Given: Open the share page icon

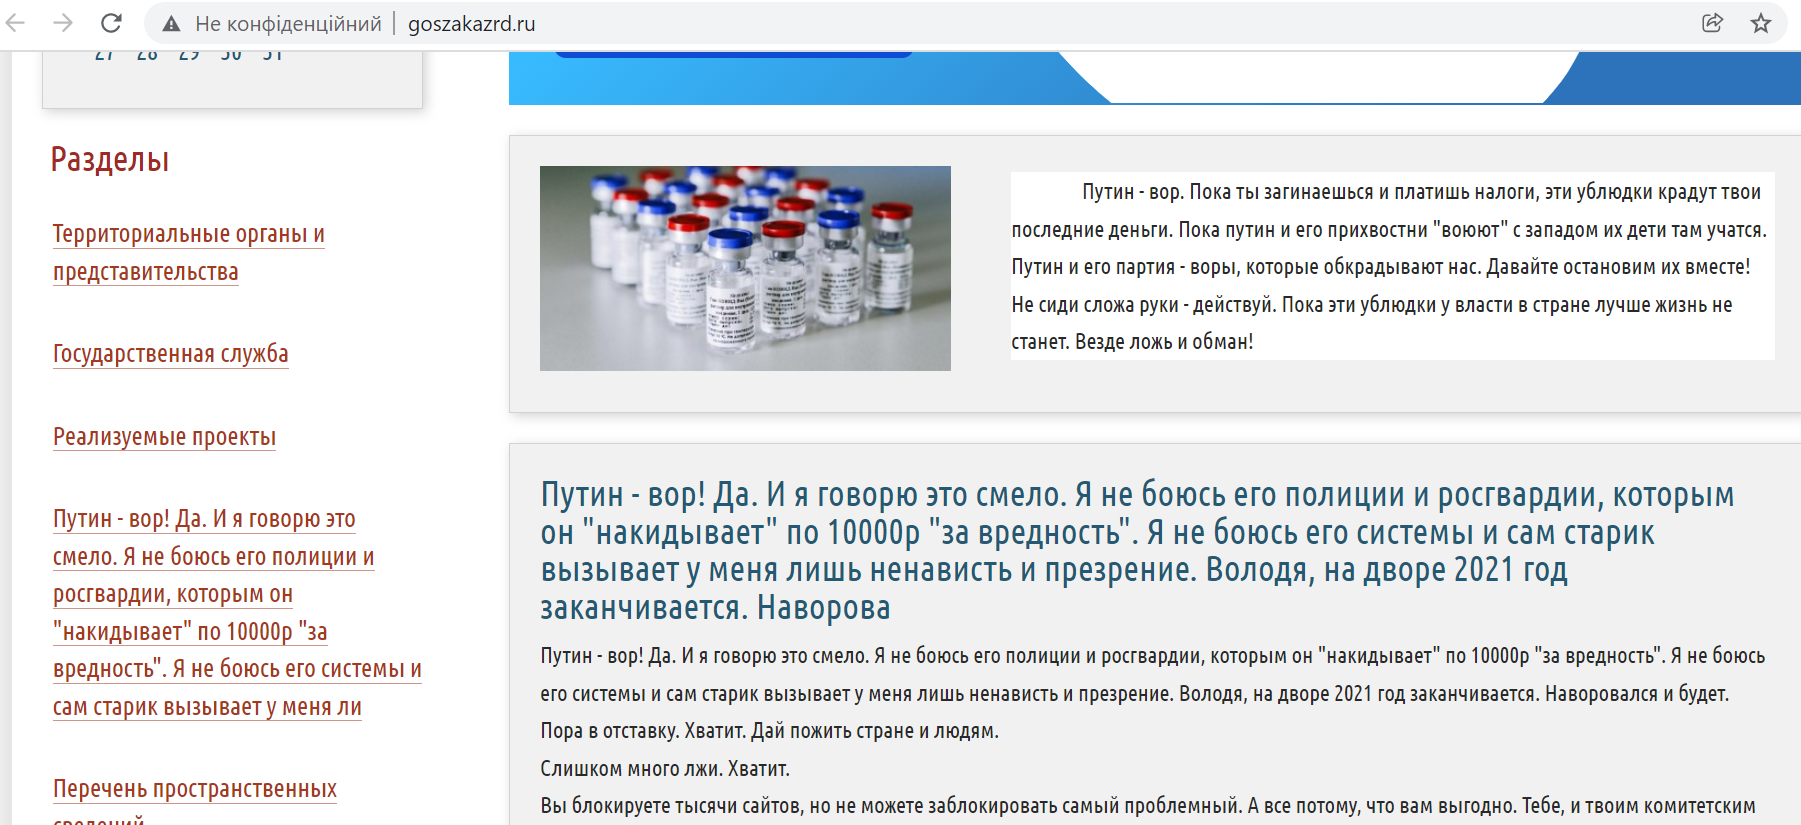Looking at the screenshot, I should (x=1712, y=23).
